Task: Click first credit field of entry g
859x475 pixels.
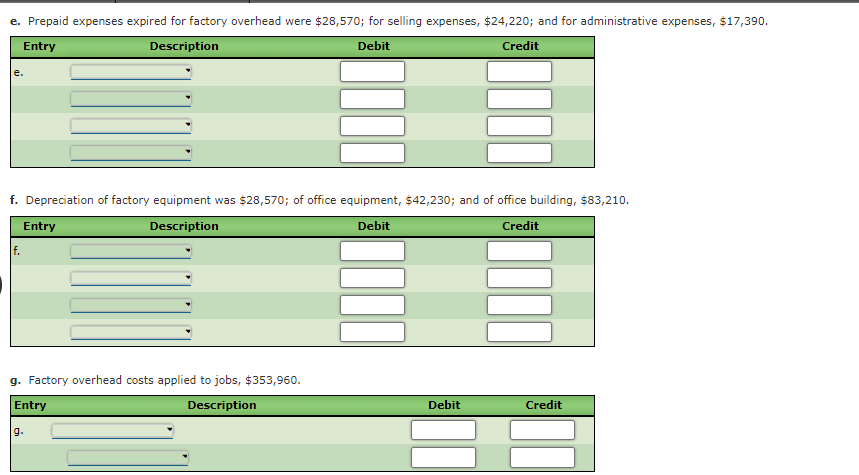Action: tap(542, 430)
